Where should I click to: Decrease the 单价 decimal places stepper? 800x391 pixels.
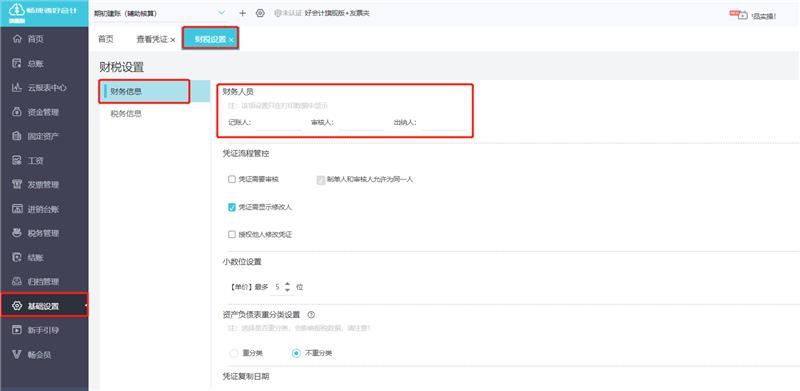click(x=287, y=290)
